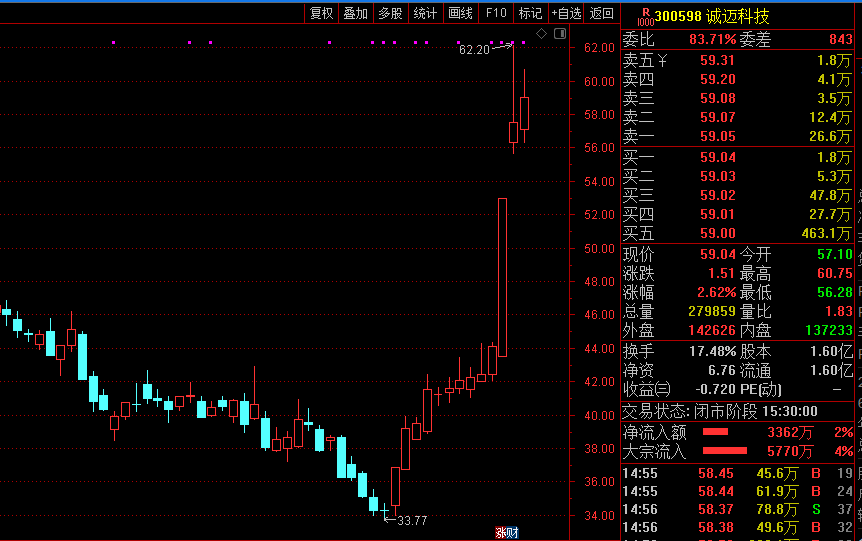This screenshot has height=541, width=862.
Task: Click the 诚迈科技 stock name title
Action: coord(738,16)
